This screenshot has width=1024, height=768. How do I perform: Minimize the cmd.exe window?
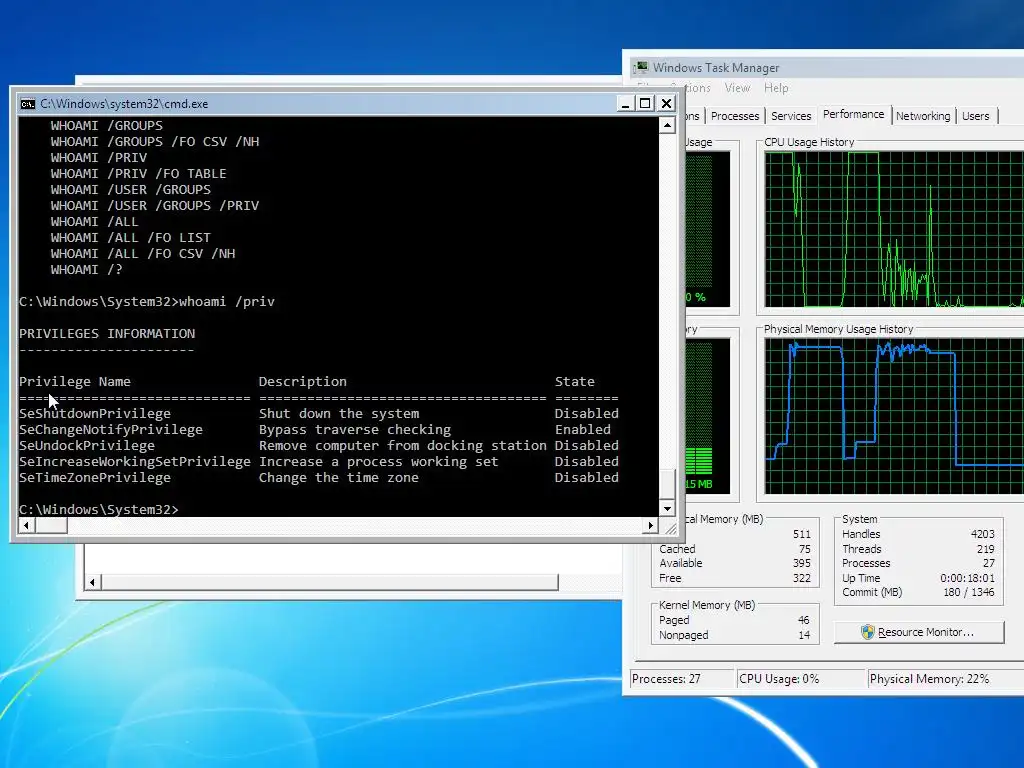pos(625,103)
